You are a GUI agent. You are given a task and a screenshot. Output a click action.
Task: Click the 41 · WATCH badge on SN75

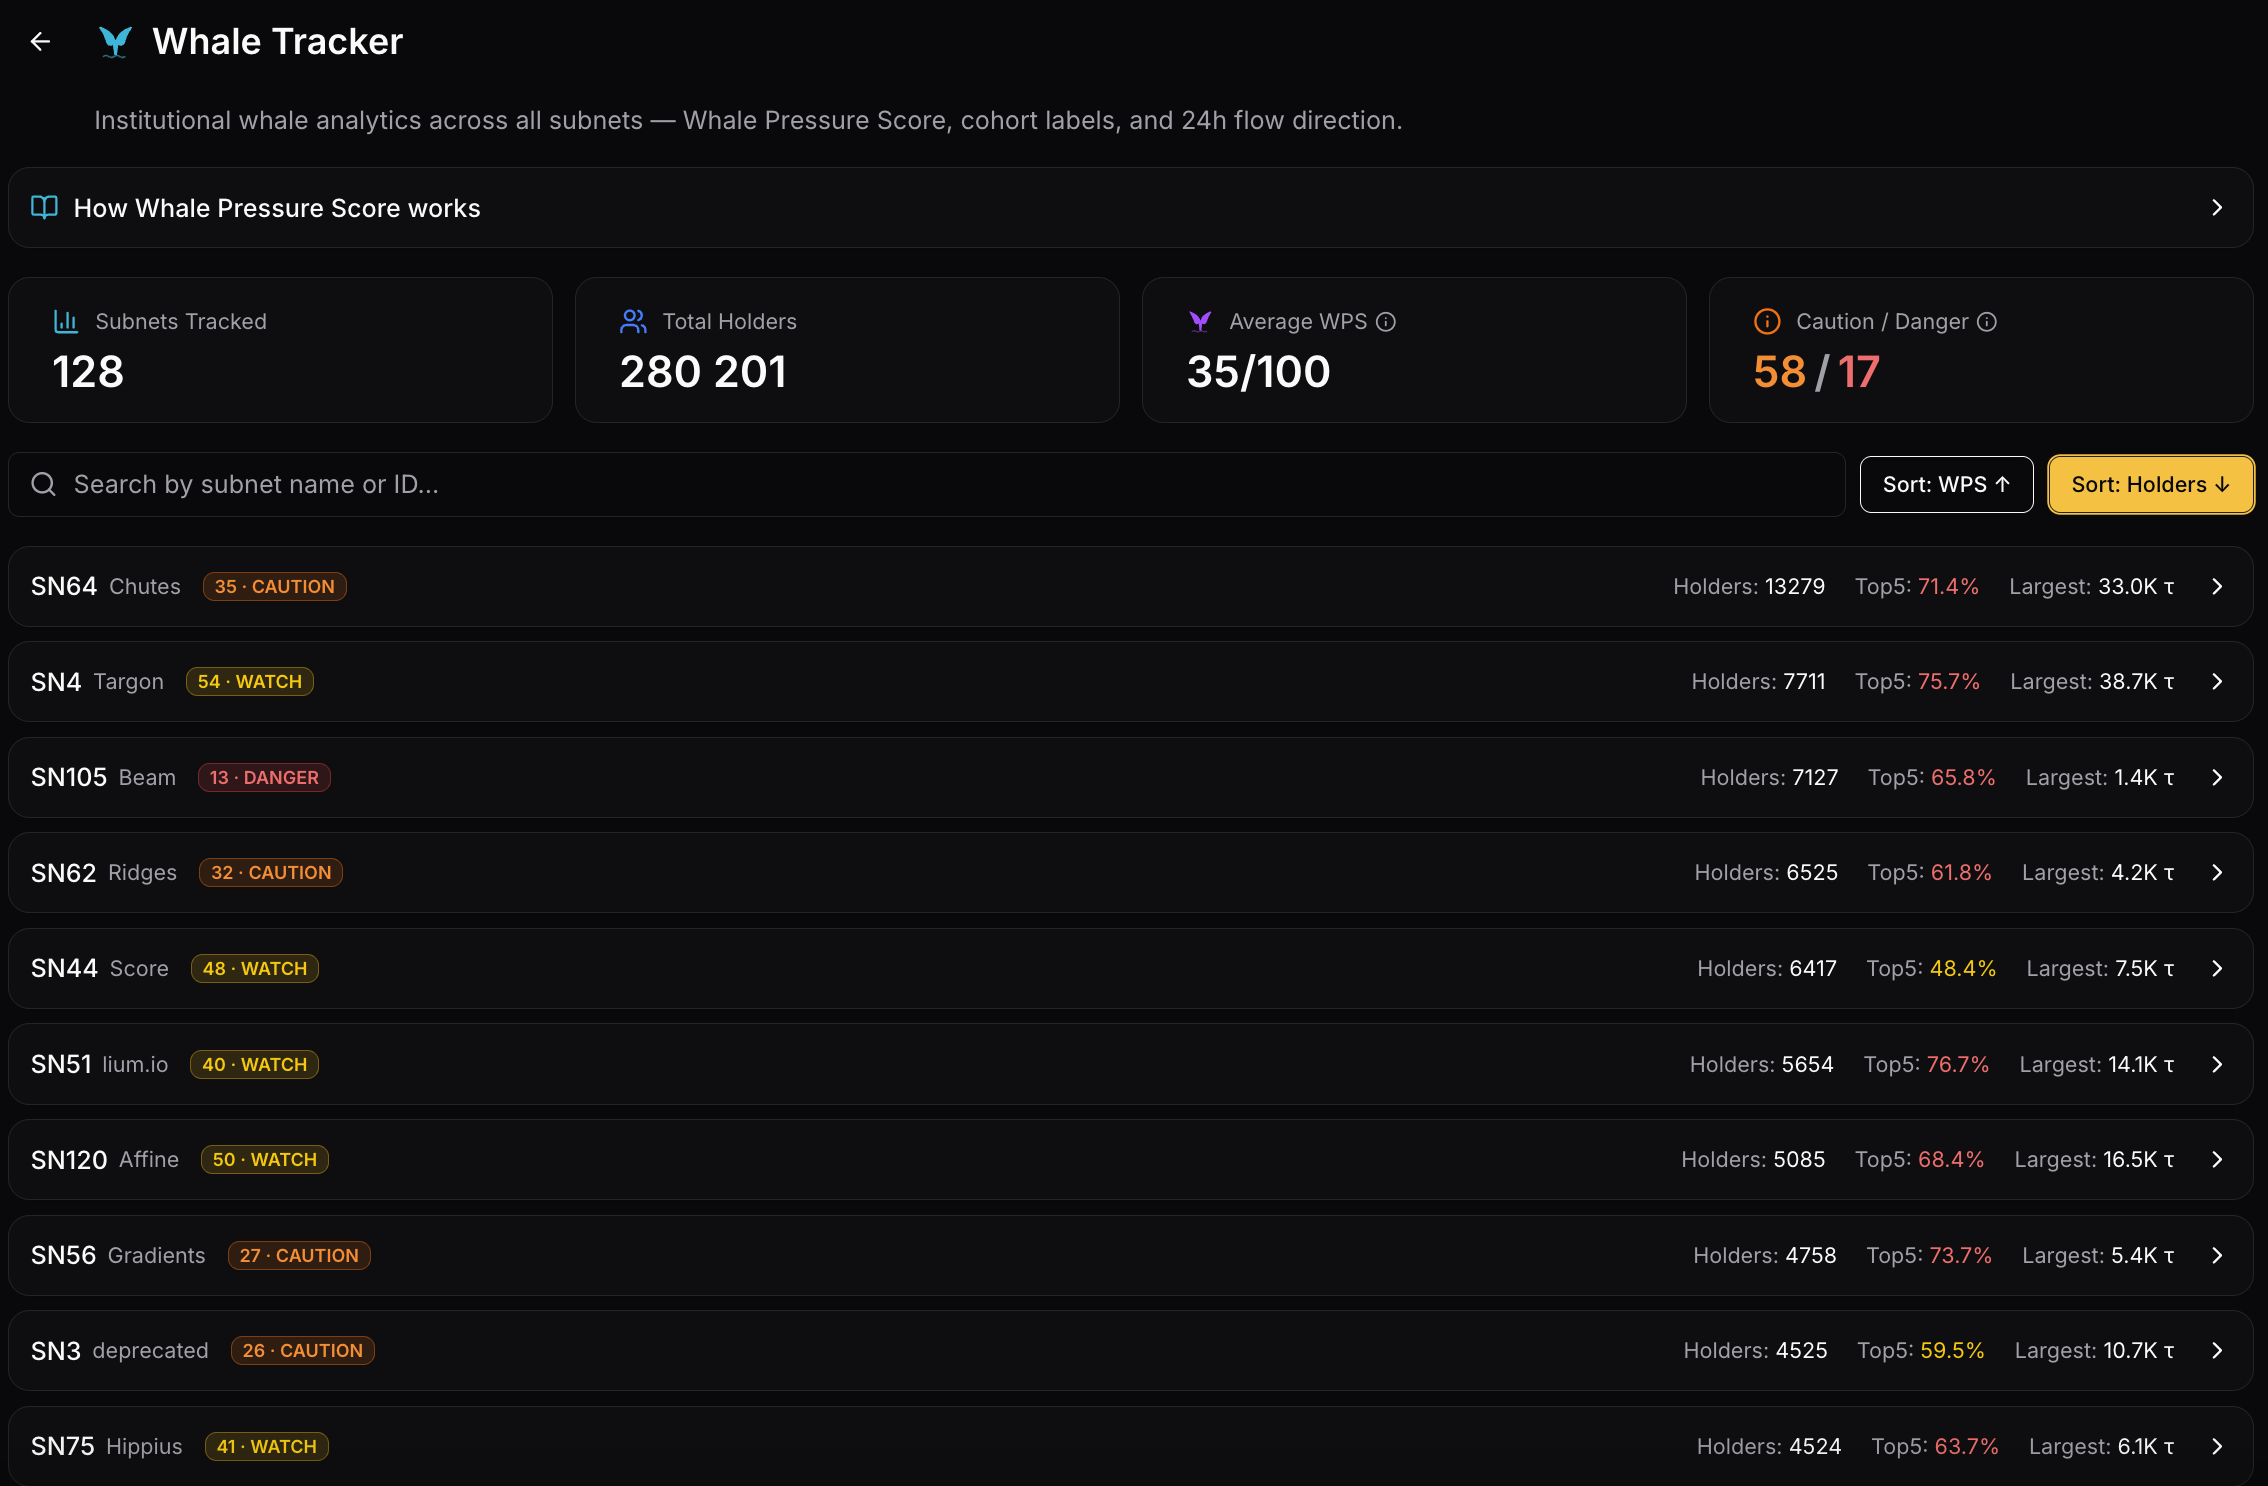point(267,1446)
